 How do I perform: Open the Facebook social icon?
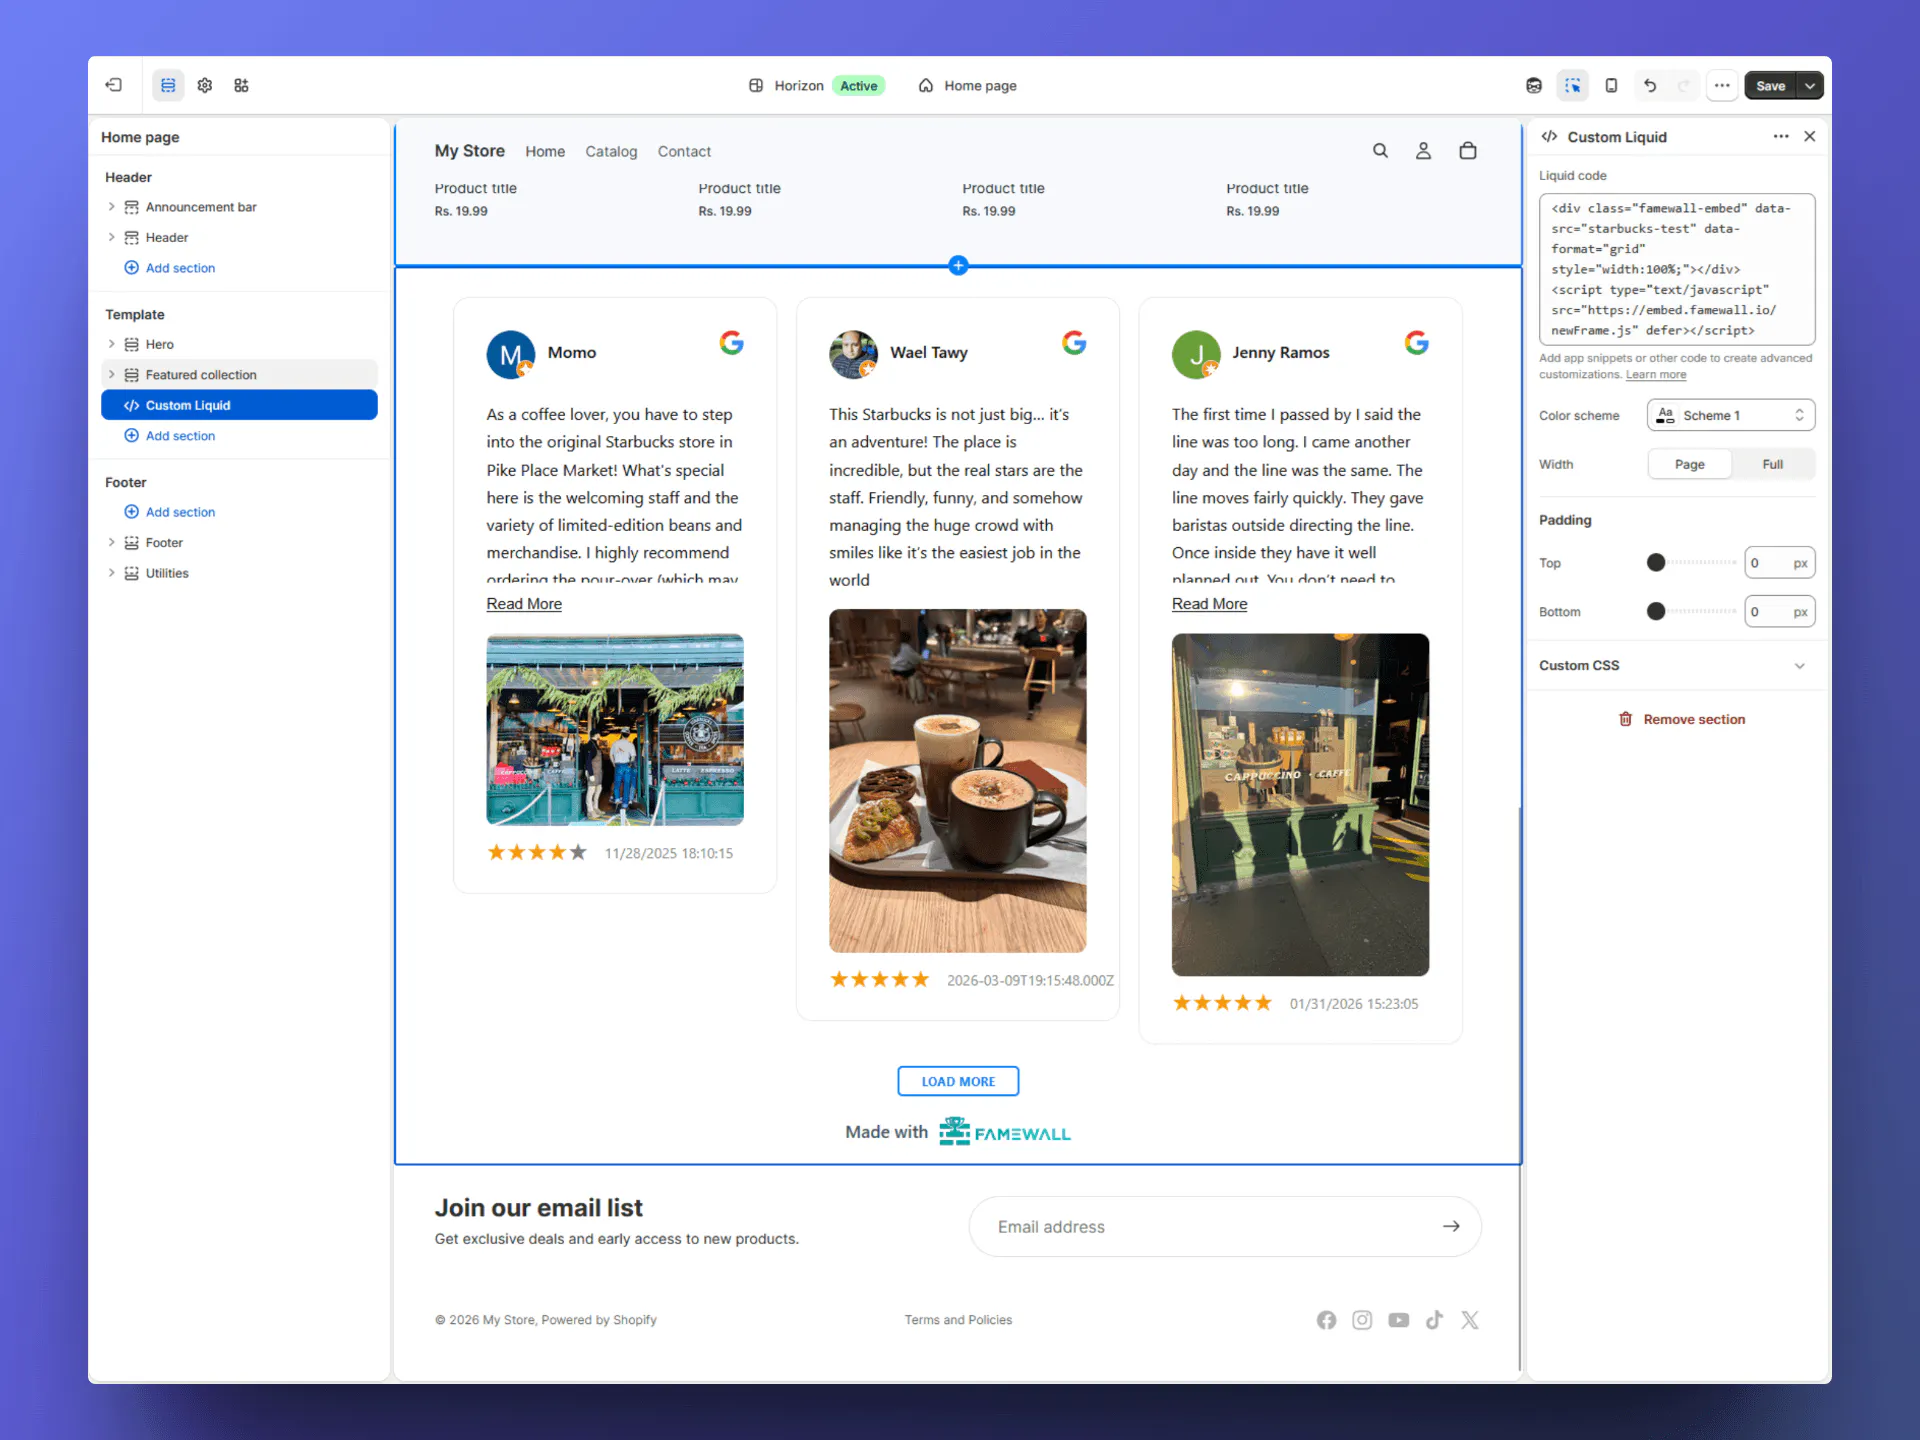click(x=1326, y=1320)
